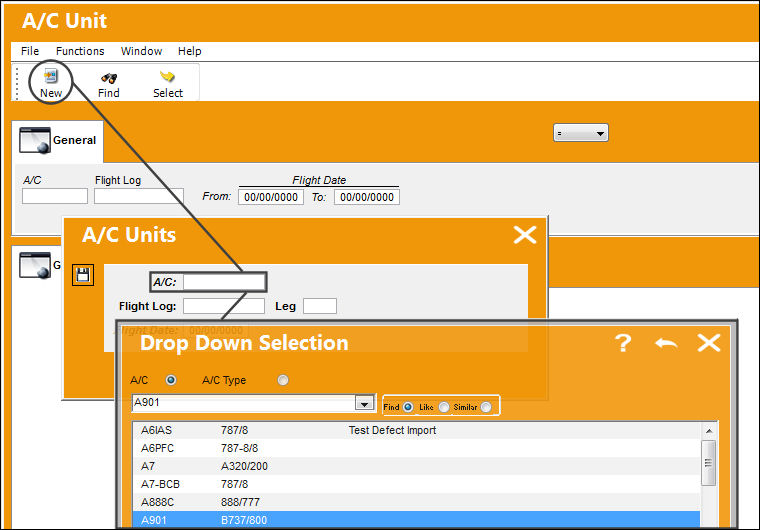The width and height of the screenshot is (760, 530).
Task: Select the A888C row
Action: (417, 502)
